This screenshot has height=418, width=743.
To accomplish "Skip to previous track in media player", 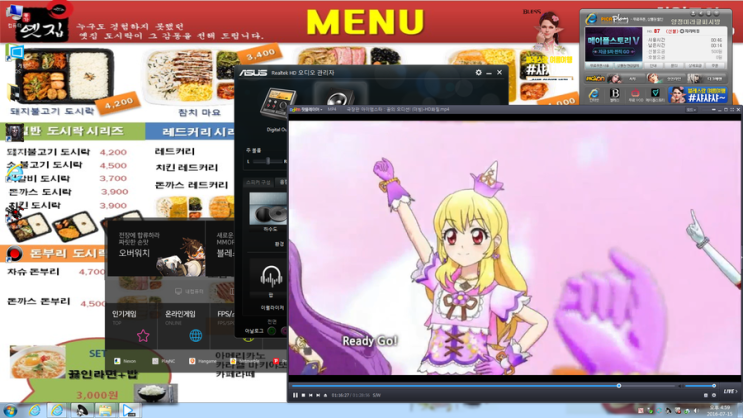I will [311, 395].
